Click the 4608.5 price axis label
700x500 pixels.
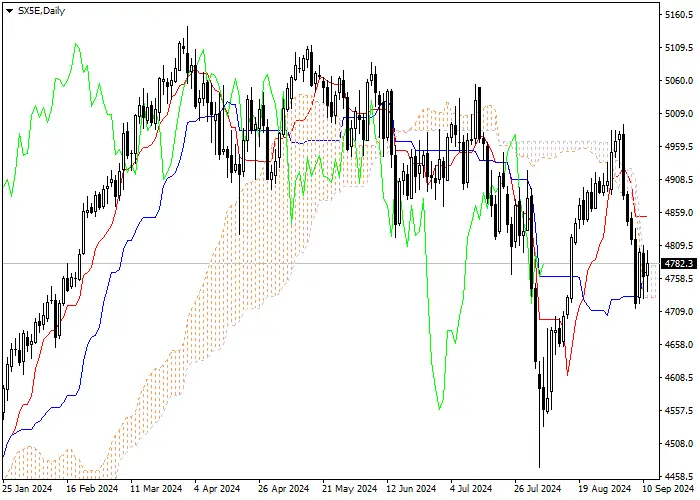(679, 377)
